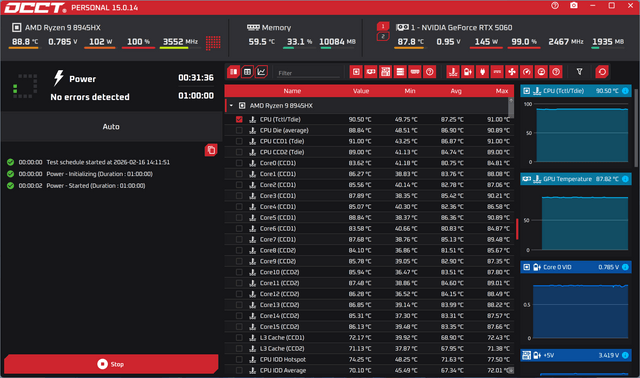The height and width of the screenshot is (378, 640).
Task: Take a screenshot with the camera icon
Action: click(x=574, y=6)
